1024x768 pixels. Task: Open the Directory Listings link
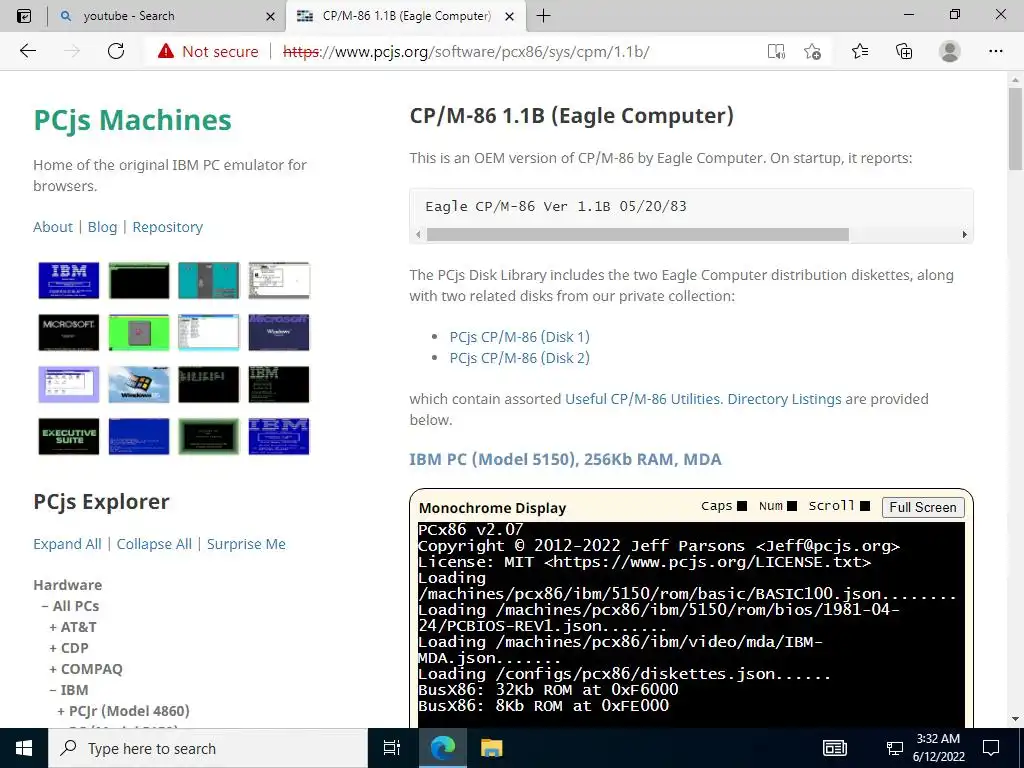(x=784, y=399)
